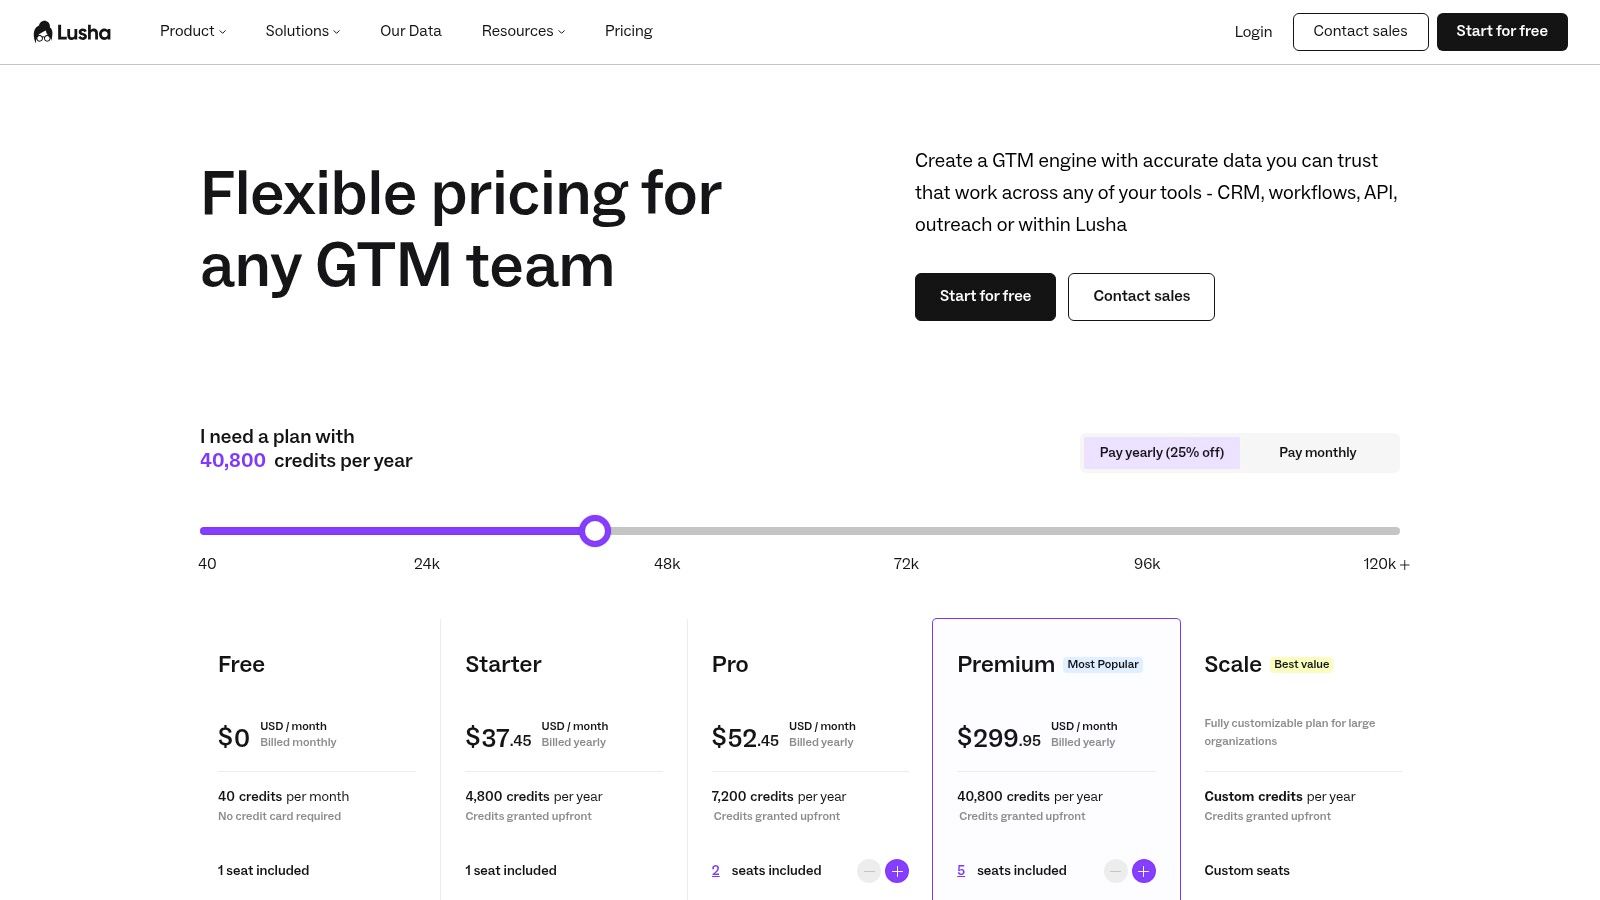
Task: Click Start for free in the header
Action: click(1502, 32)
